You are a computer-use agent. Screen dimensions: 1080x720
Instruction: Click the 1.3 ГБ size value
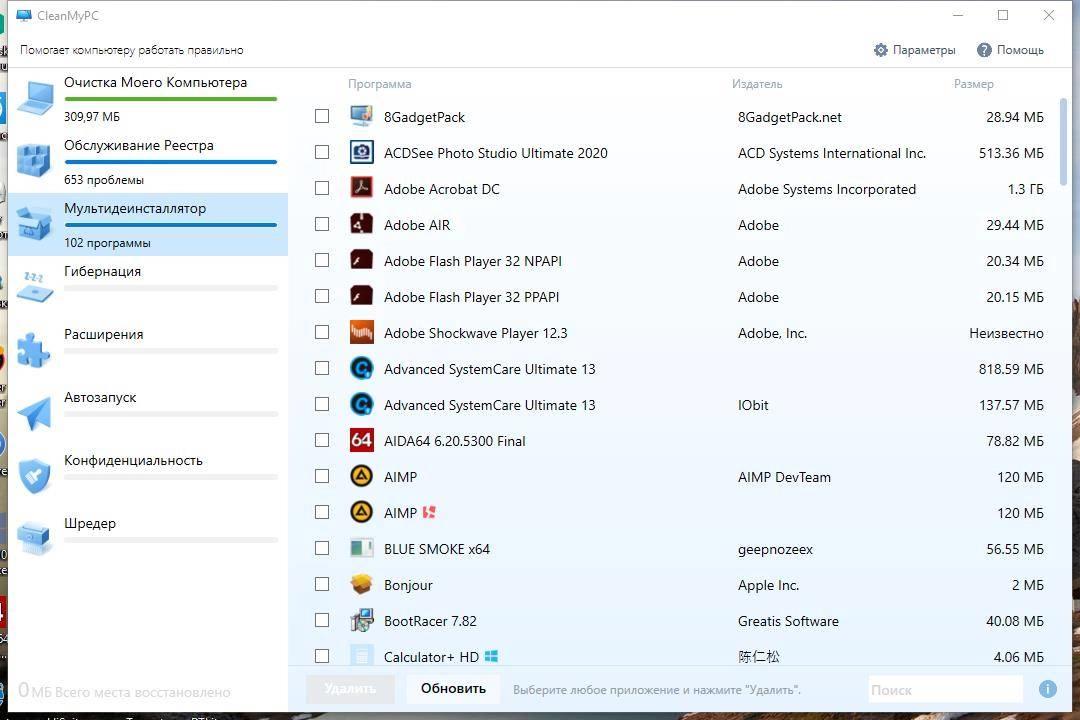(x=1026, y=189)
